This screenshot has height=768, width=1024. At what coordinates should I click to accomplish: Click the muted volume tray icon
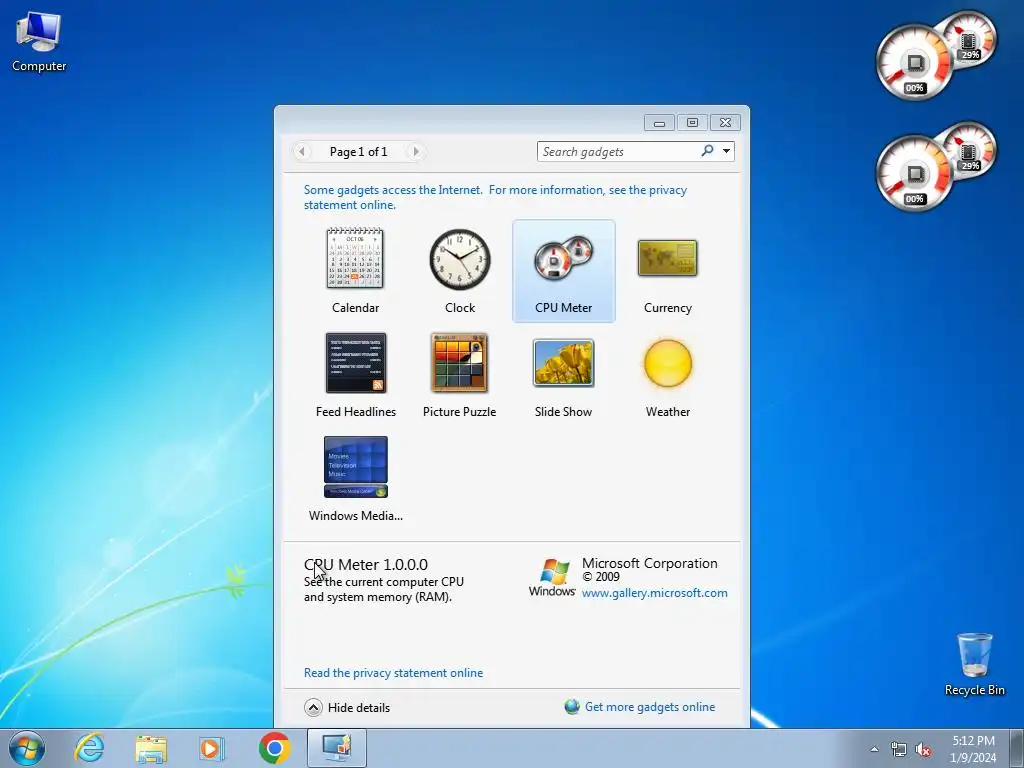[923, 749]
